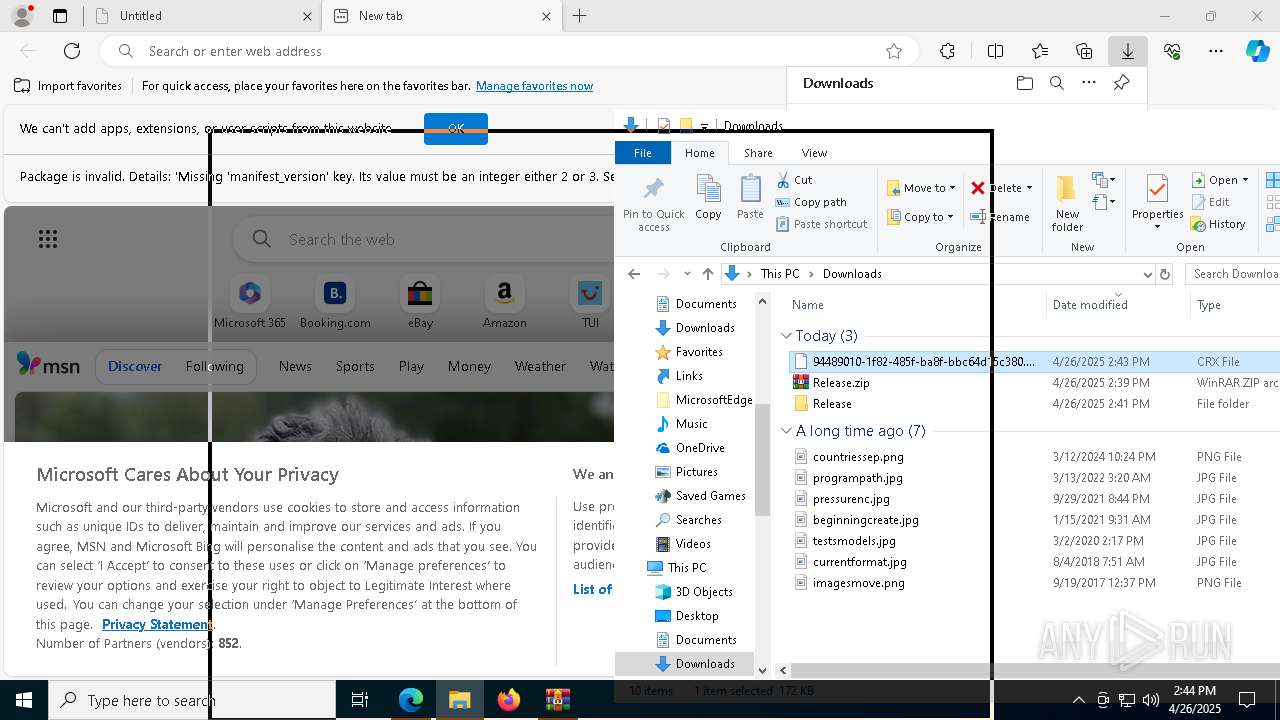The width and height of the screenshot is (1280, 720).
Task: Open Browser essentials heart icon
Action: pos(1172,51)
